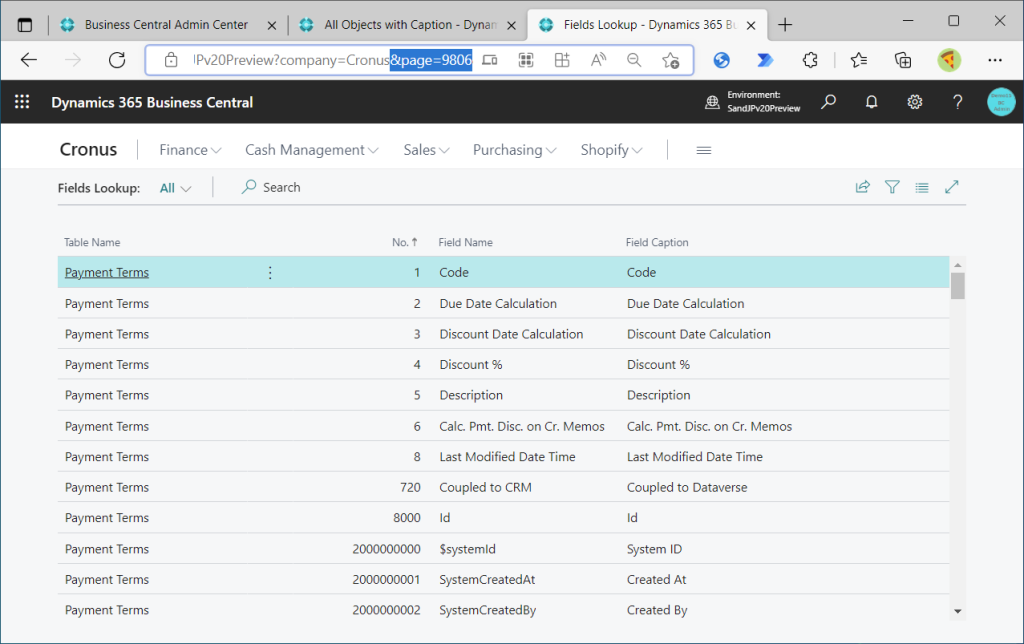Select the Created By caption cell
The image size is (1024, 644).
tap(657, 610)
